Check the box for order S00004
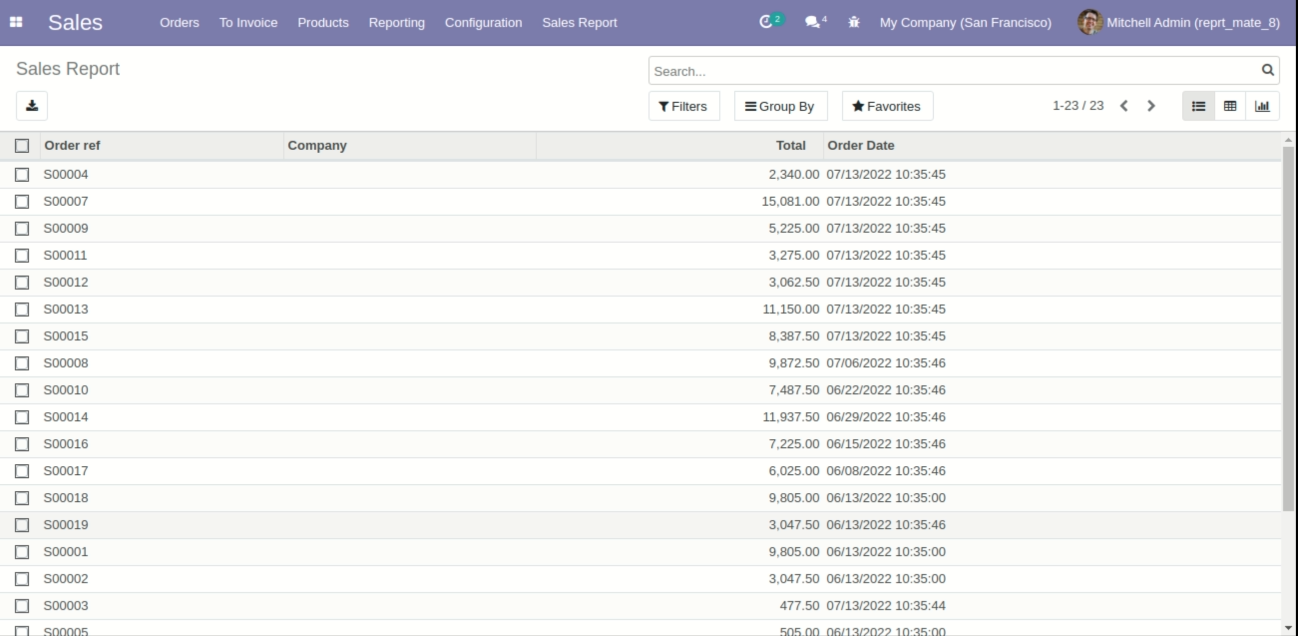 tap(22, 175)
